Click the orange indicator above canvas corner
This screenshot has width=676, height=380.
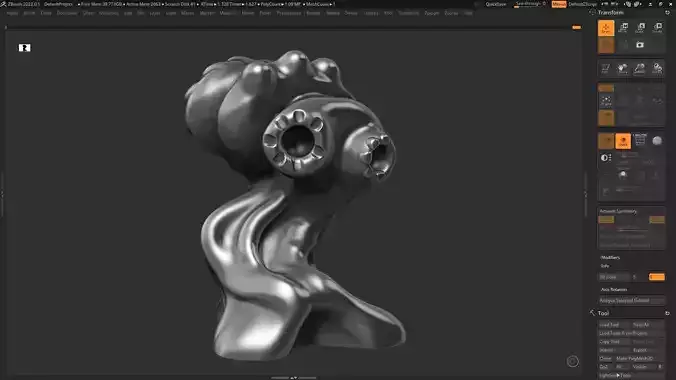tap(576, 28)
